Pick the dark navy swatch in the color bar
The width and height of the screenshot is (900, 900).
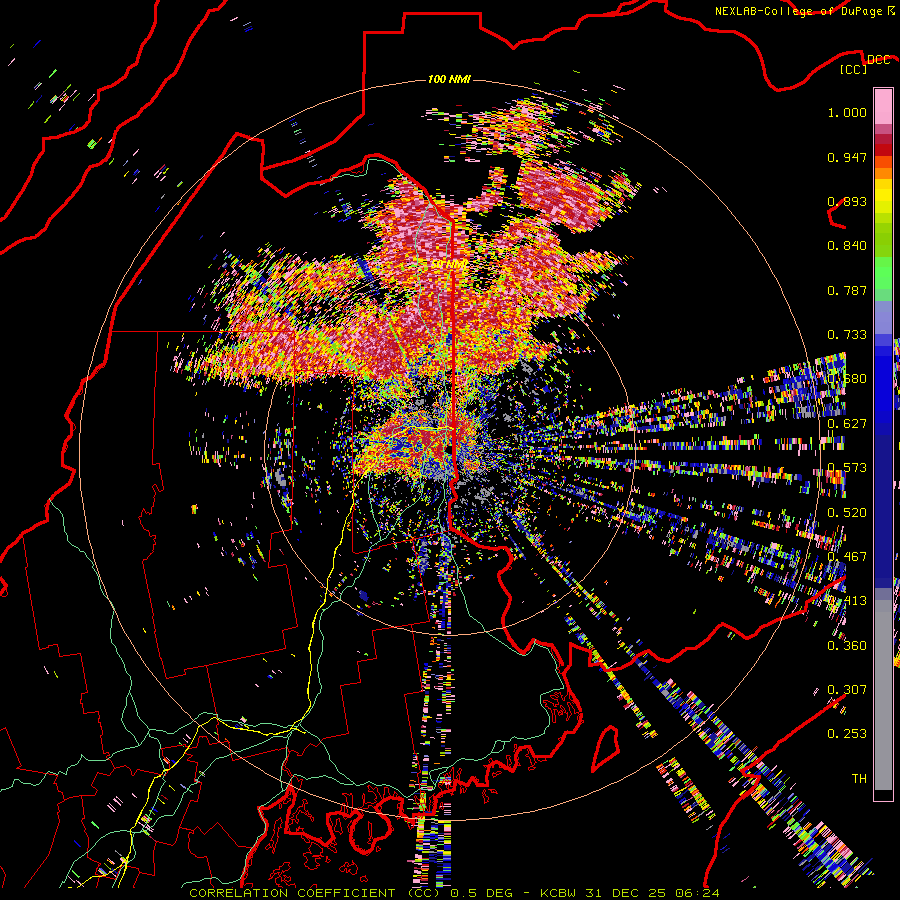(883, 505)
